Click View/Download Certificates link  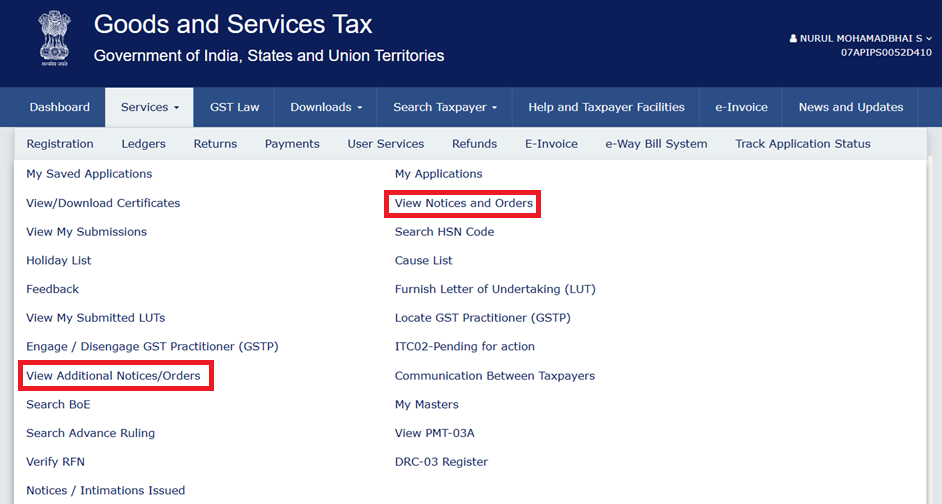pyautogui.click(x=103, y=203)
